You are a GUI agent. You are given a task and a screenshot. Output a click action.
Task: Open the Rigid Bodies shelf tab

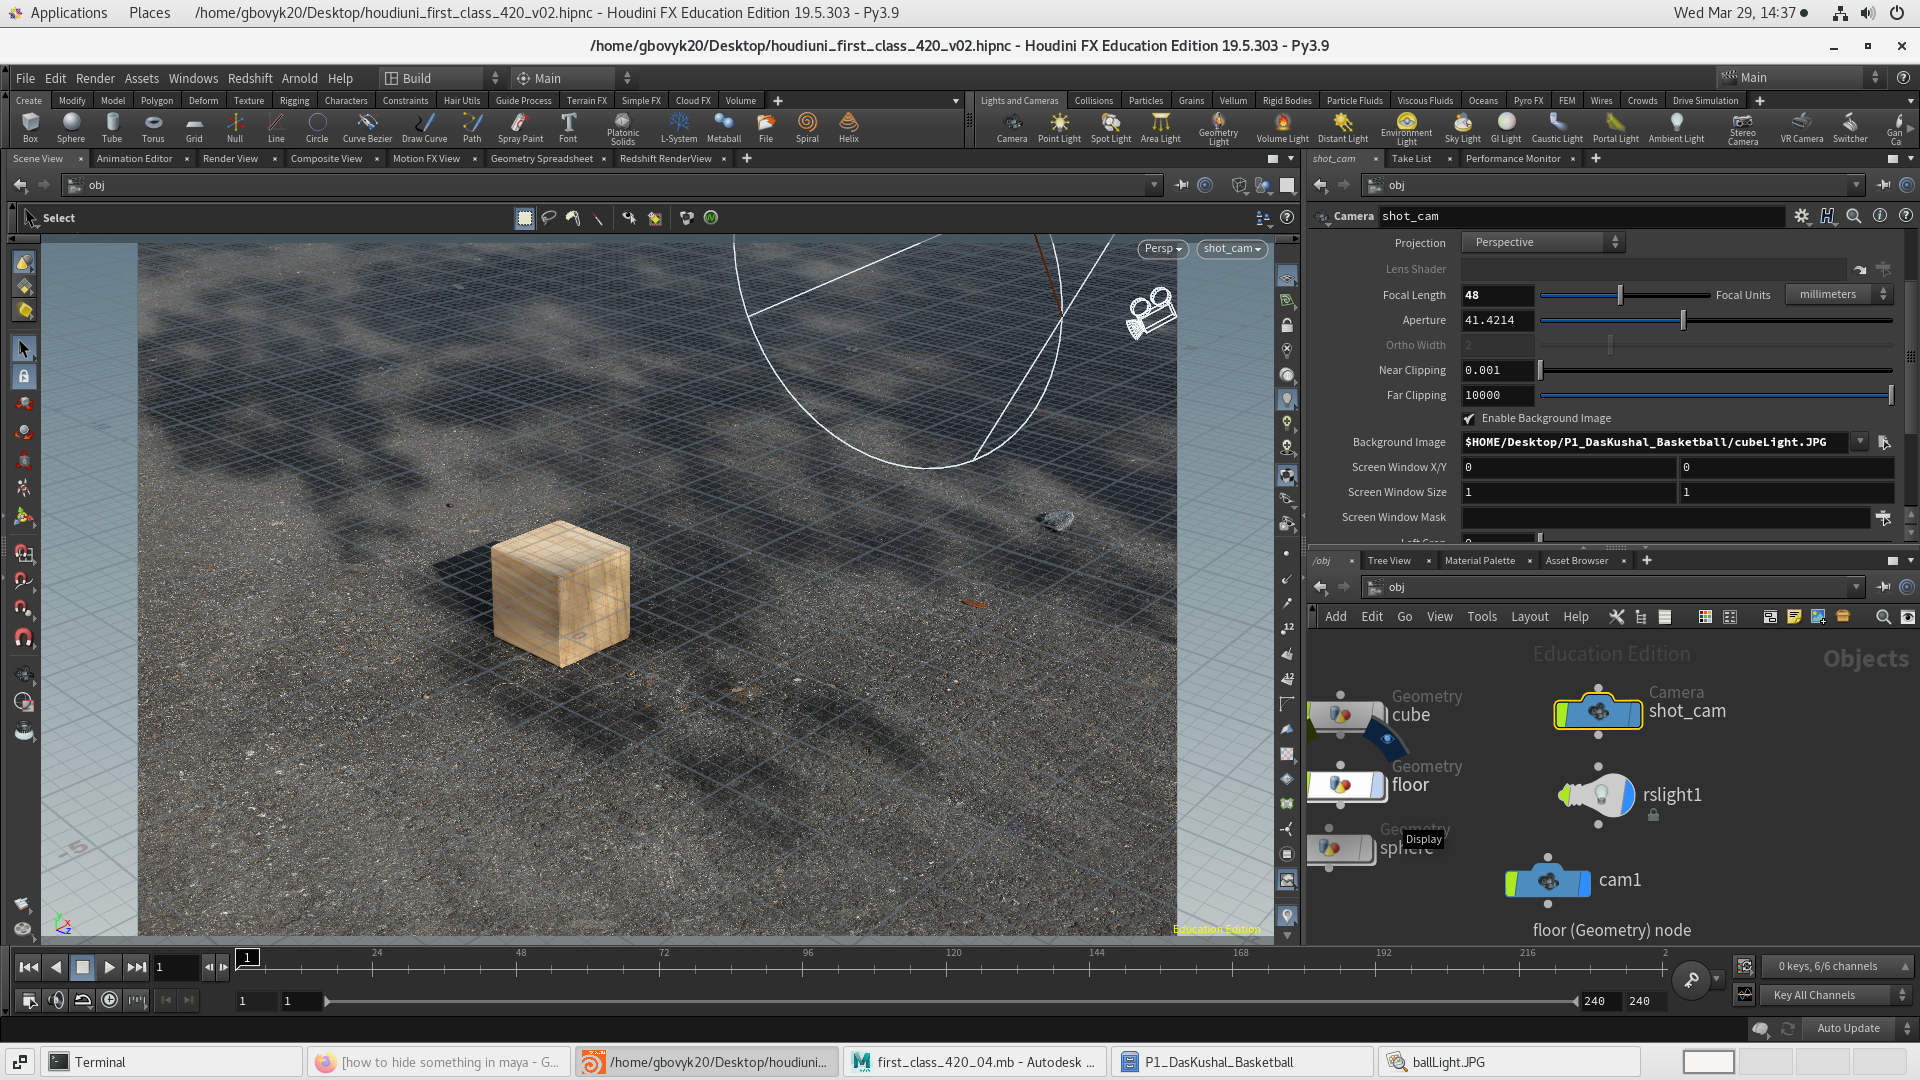coord(1287,101)
